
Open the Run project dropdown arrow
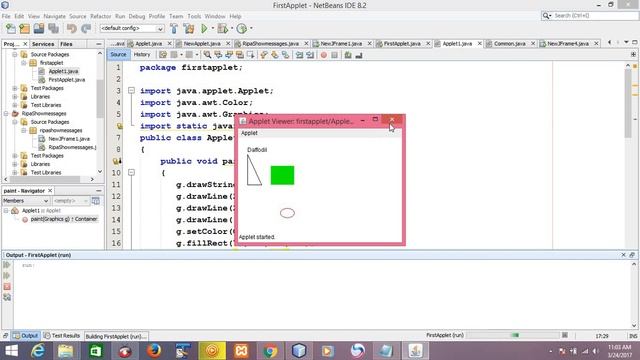tap(212, 29)
